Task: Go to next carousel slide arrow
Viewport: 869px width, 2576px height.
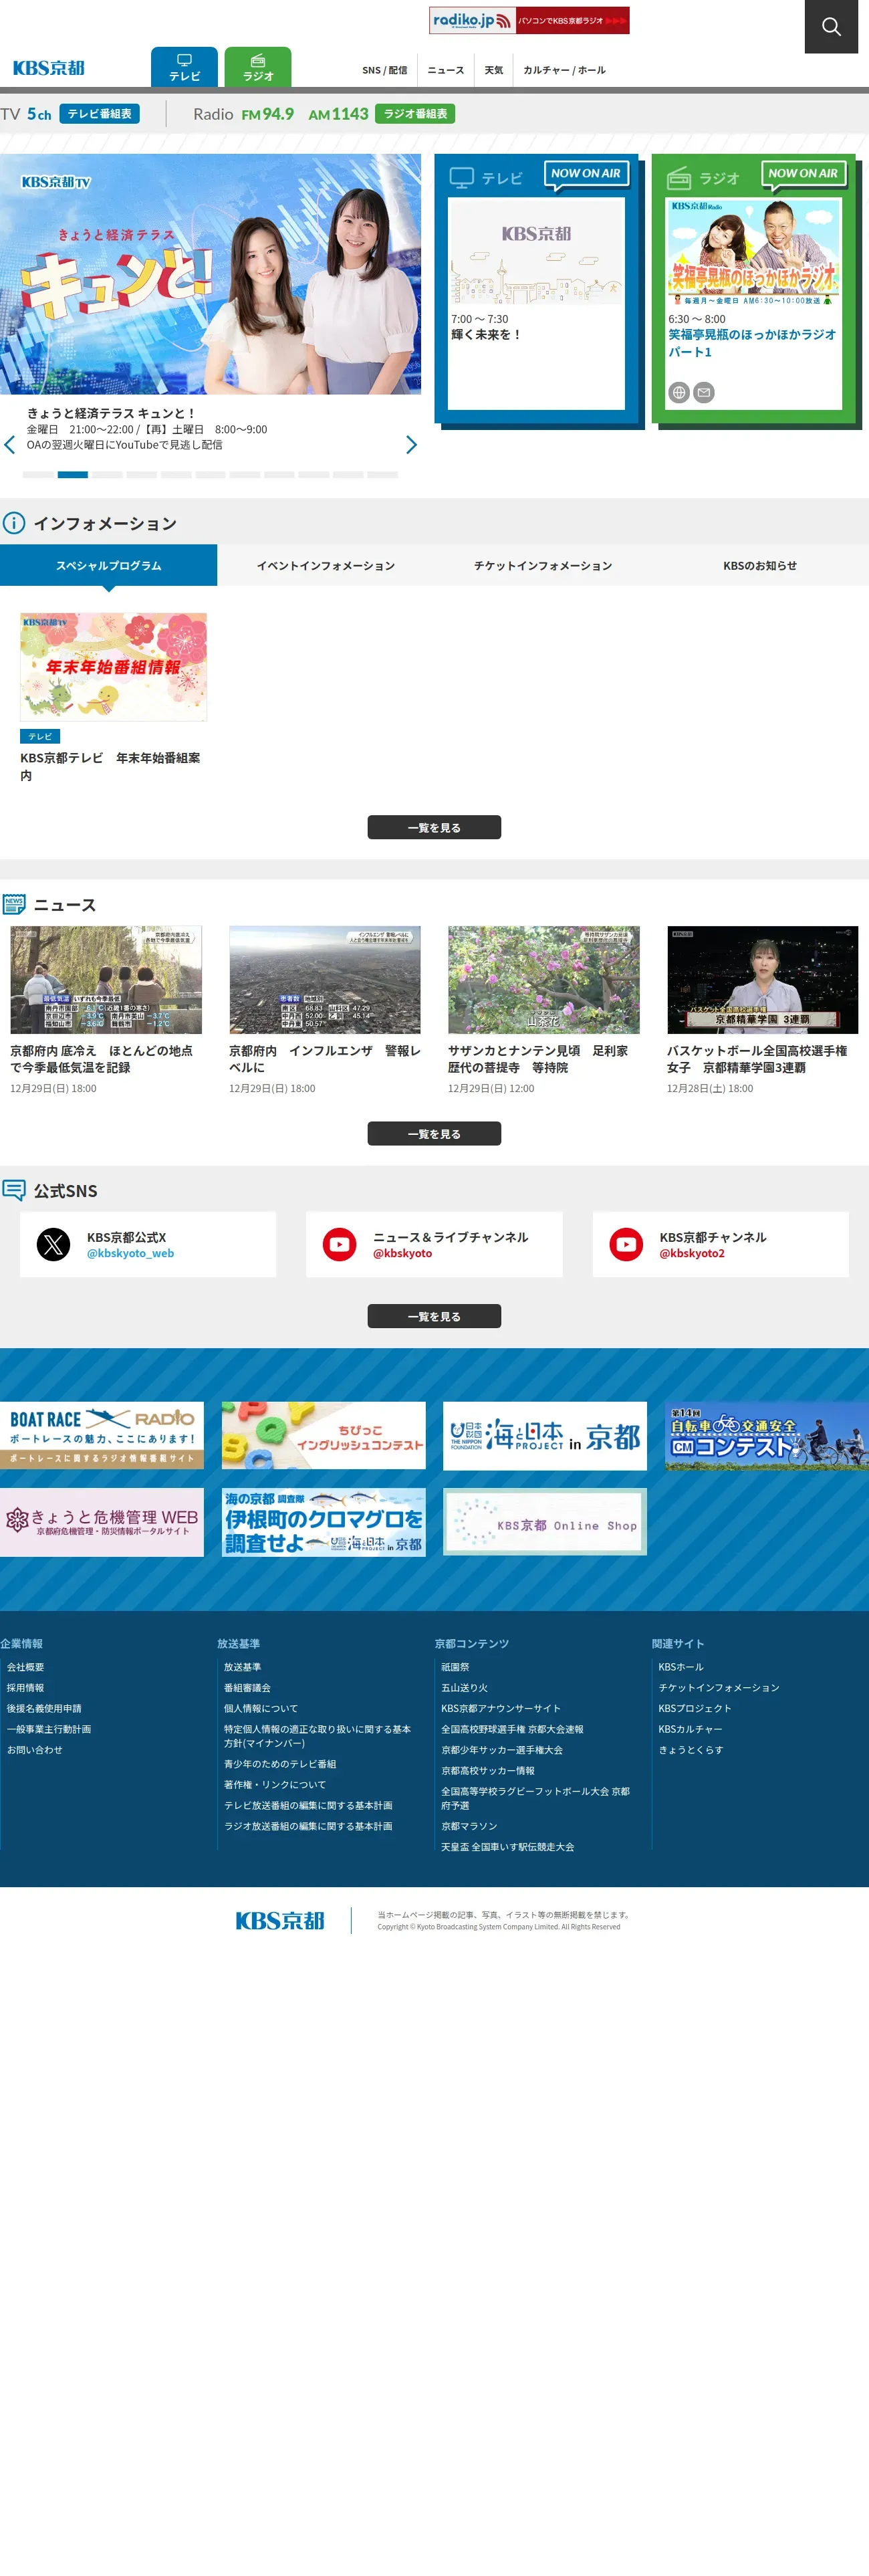Action: point(410,445)
